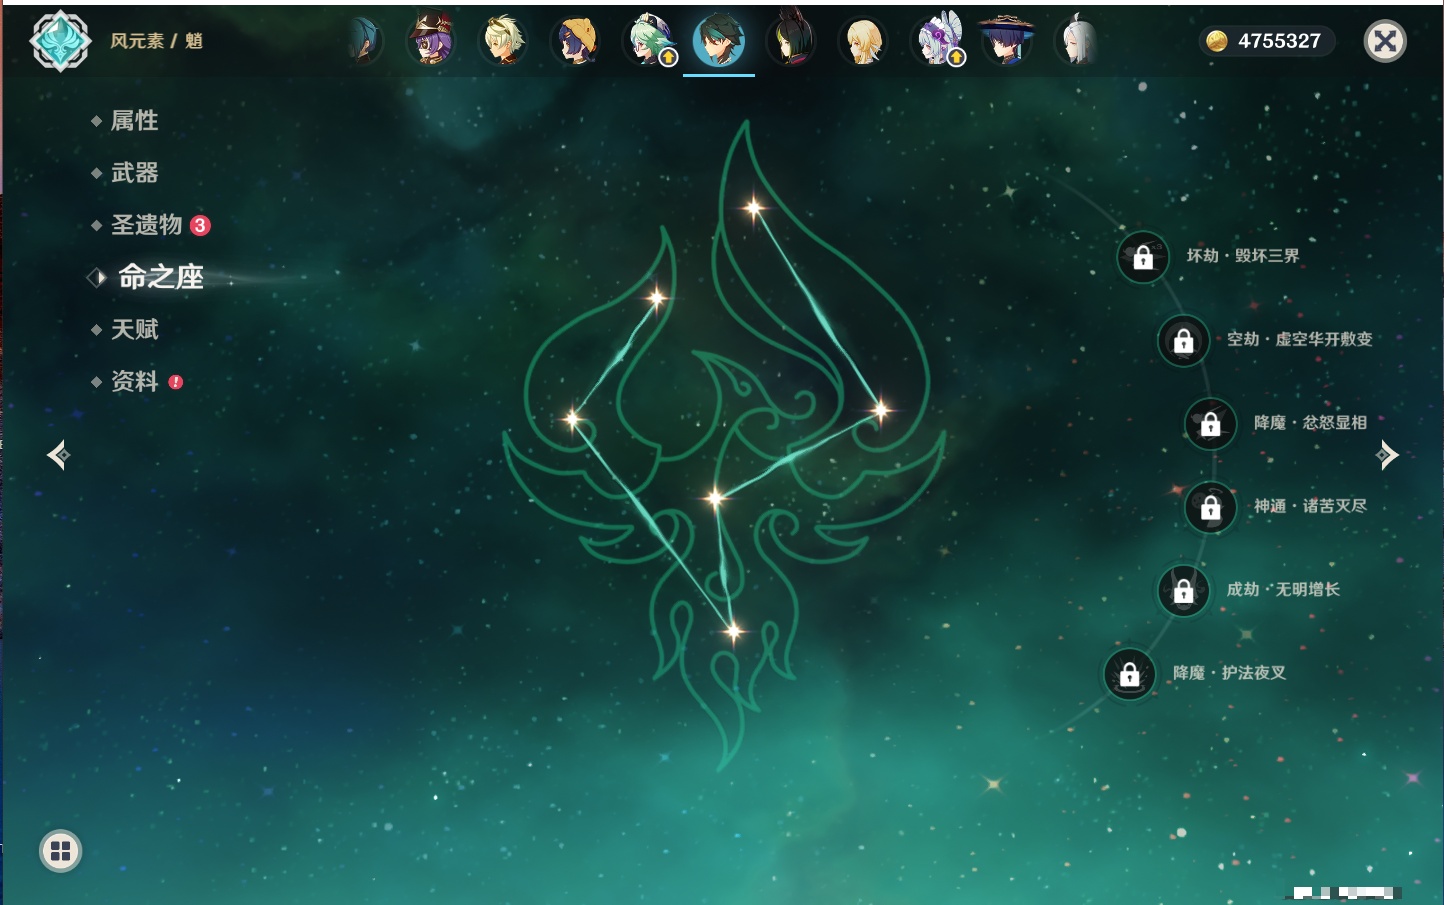Open the 天赋 talents page
The image size is (1444, 905).
tap(134, 329)
